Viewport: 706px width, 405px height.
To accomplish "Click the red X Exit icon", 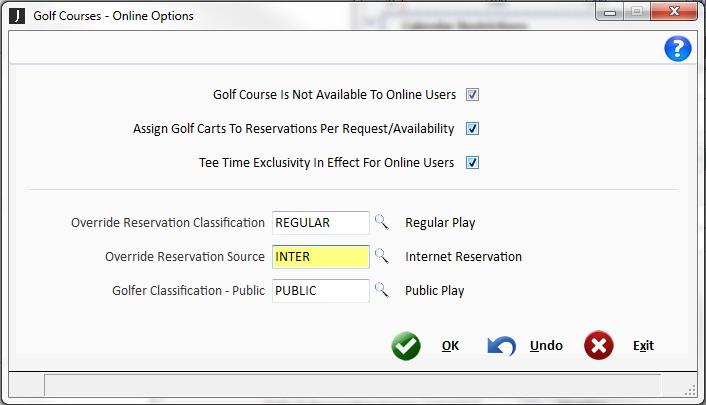I will [598, 346].
